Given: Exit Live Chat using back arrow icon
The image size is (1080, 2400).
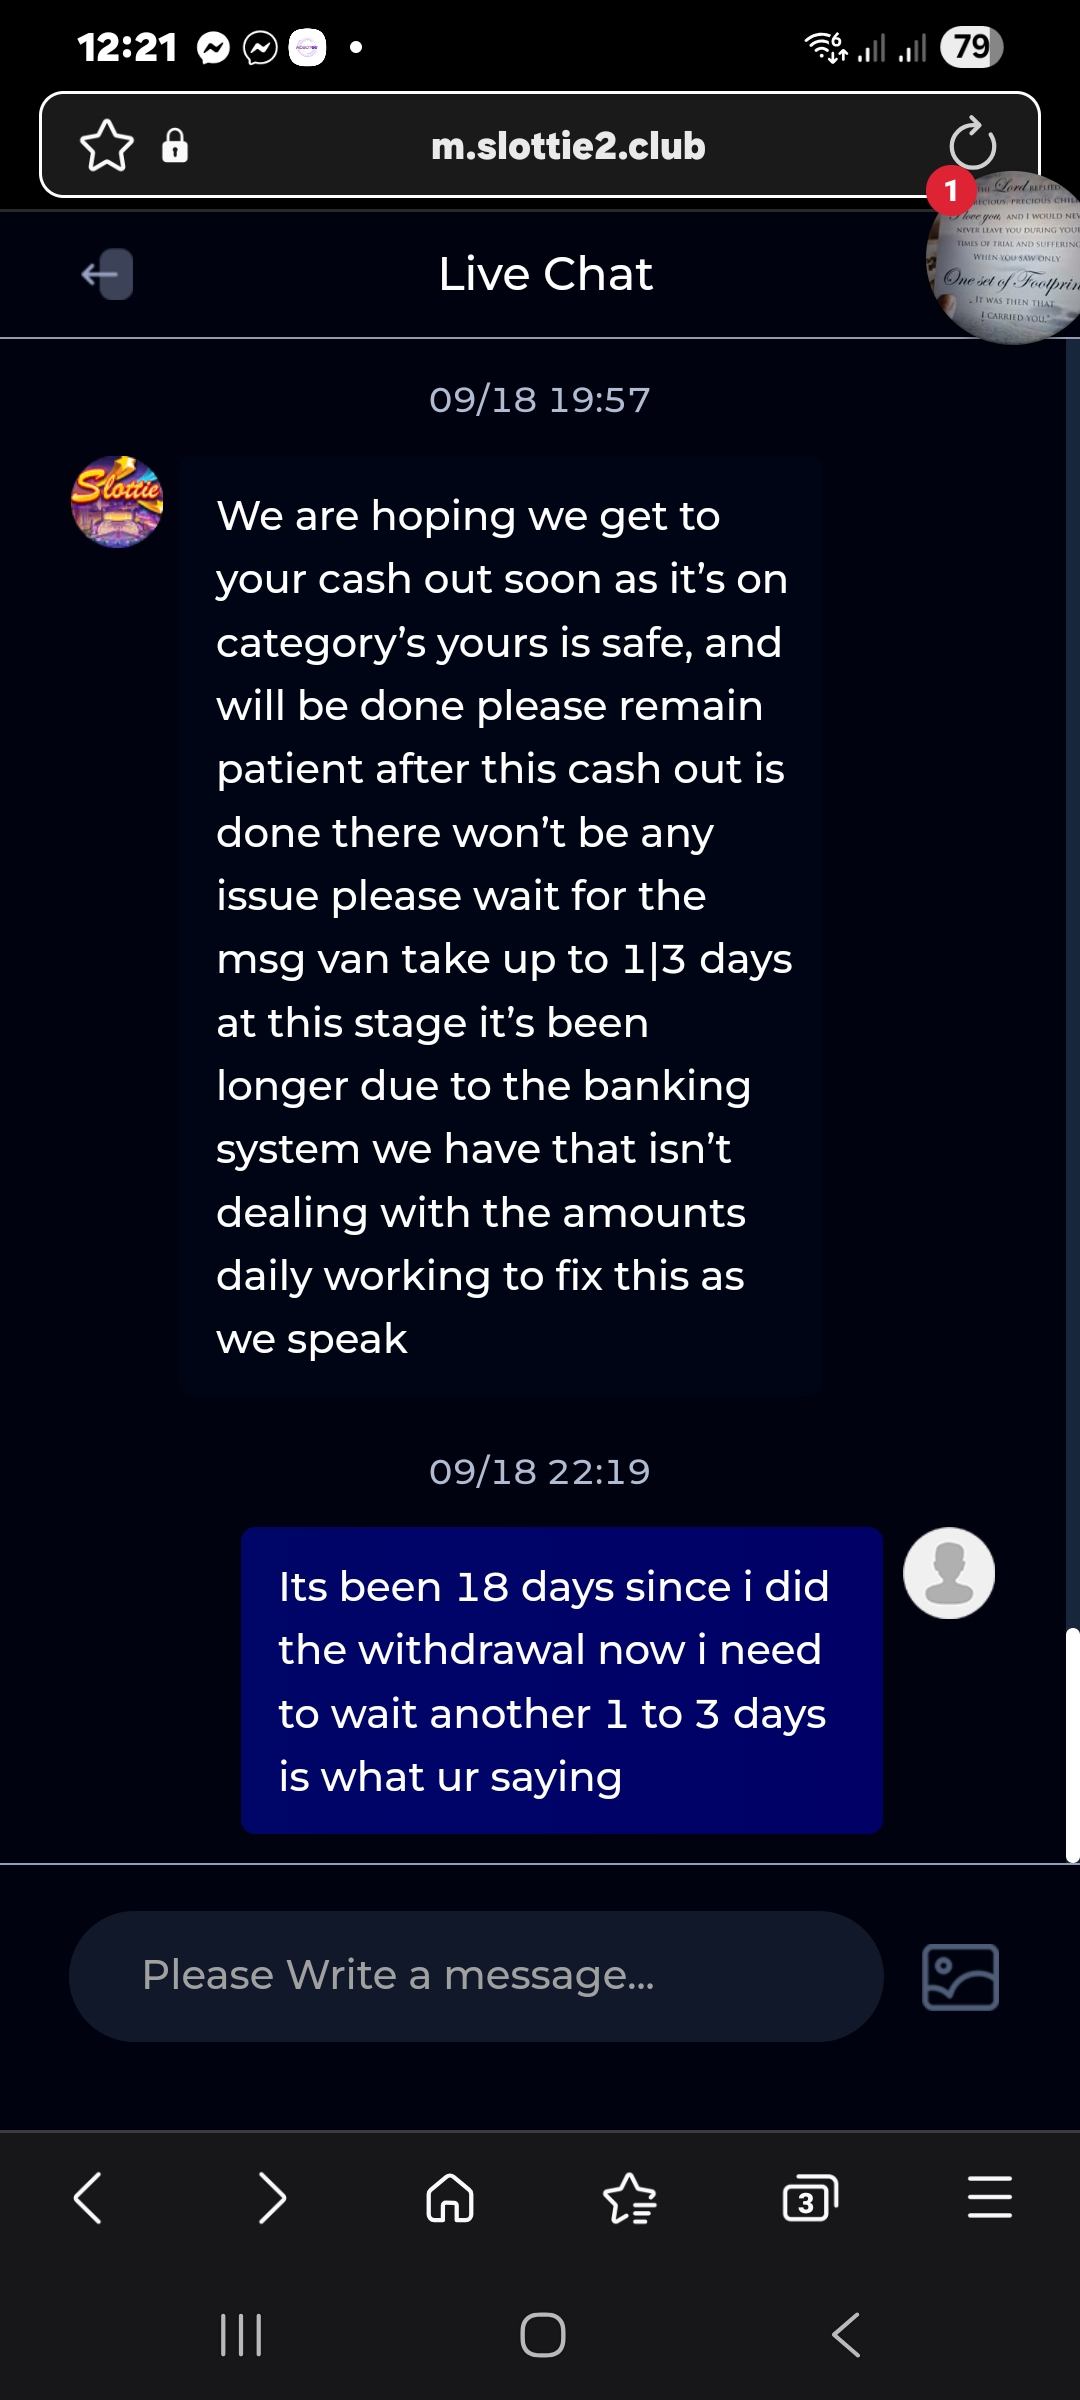Looking at the screenshot, I should click(107, 274).
